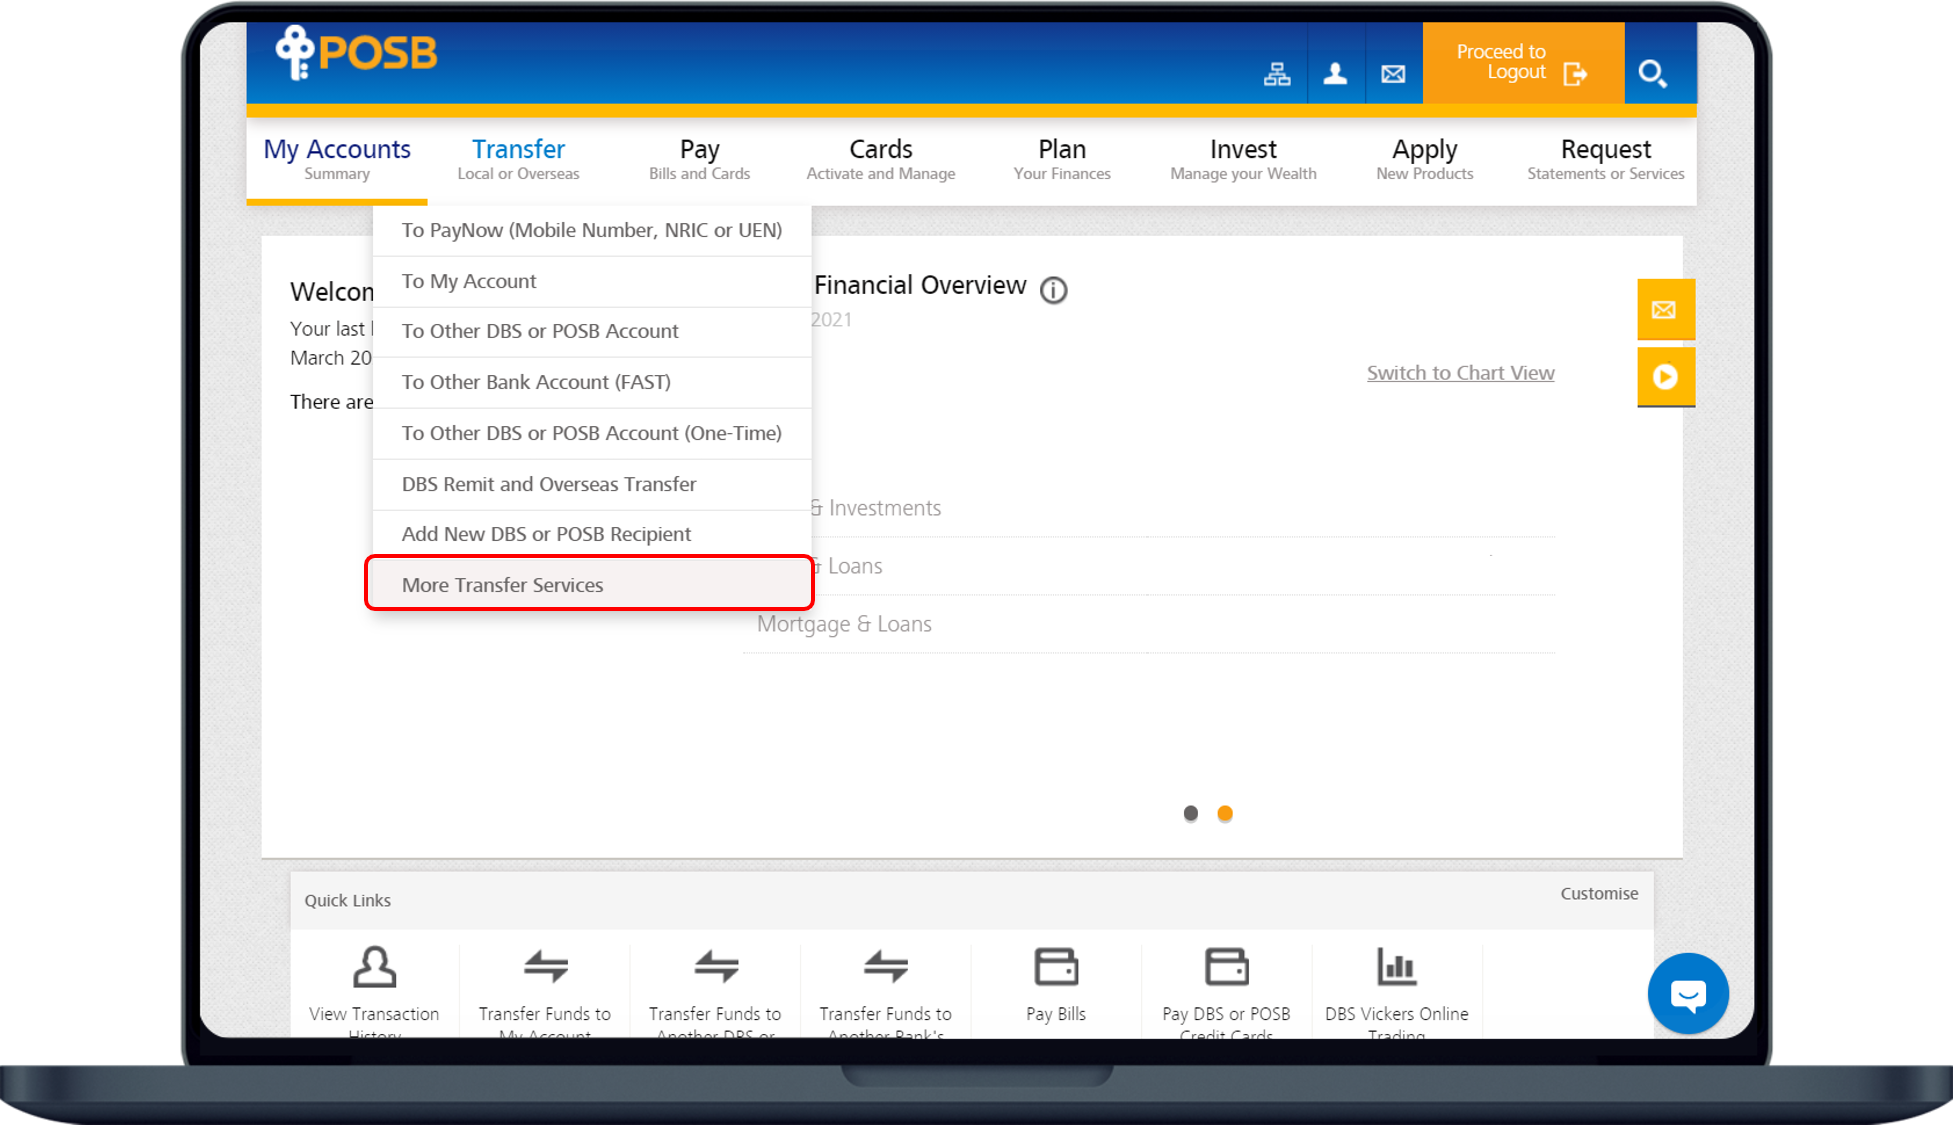Click the sitemap icon in header
The image size is (1953, 1125).
tap(1277, 73)
